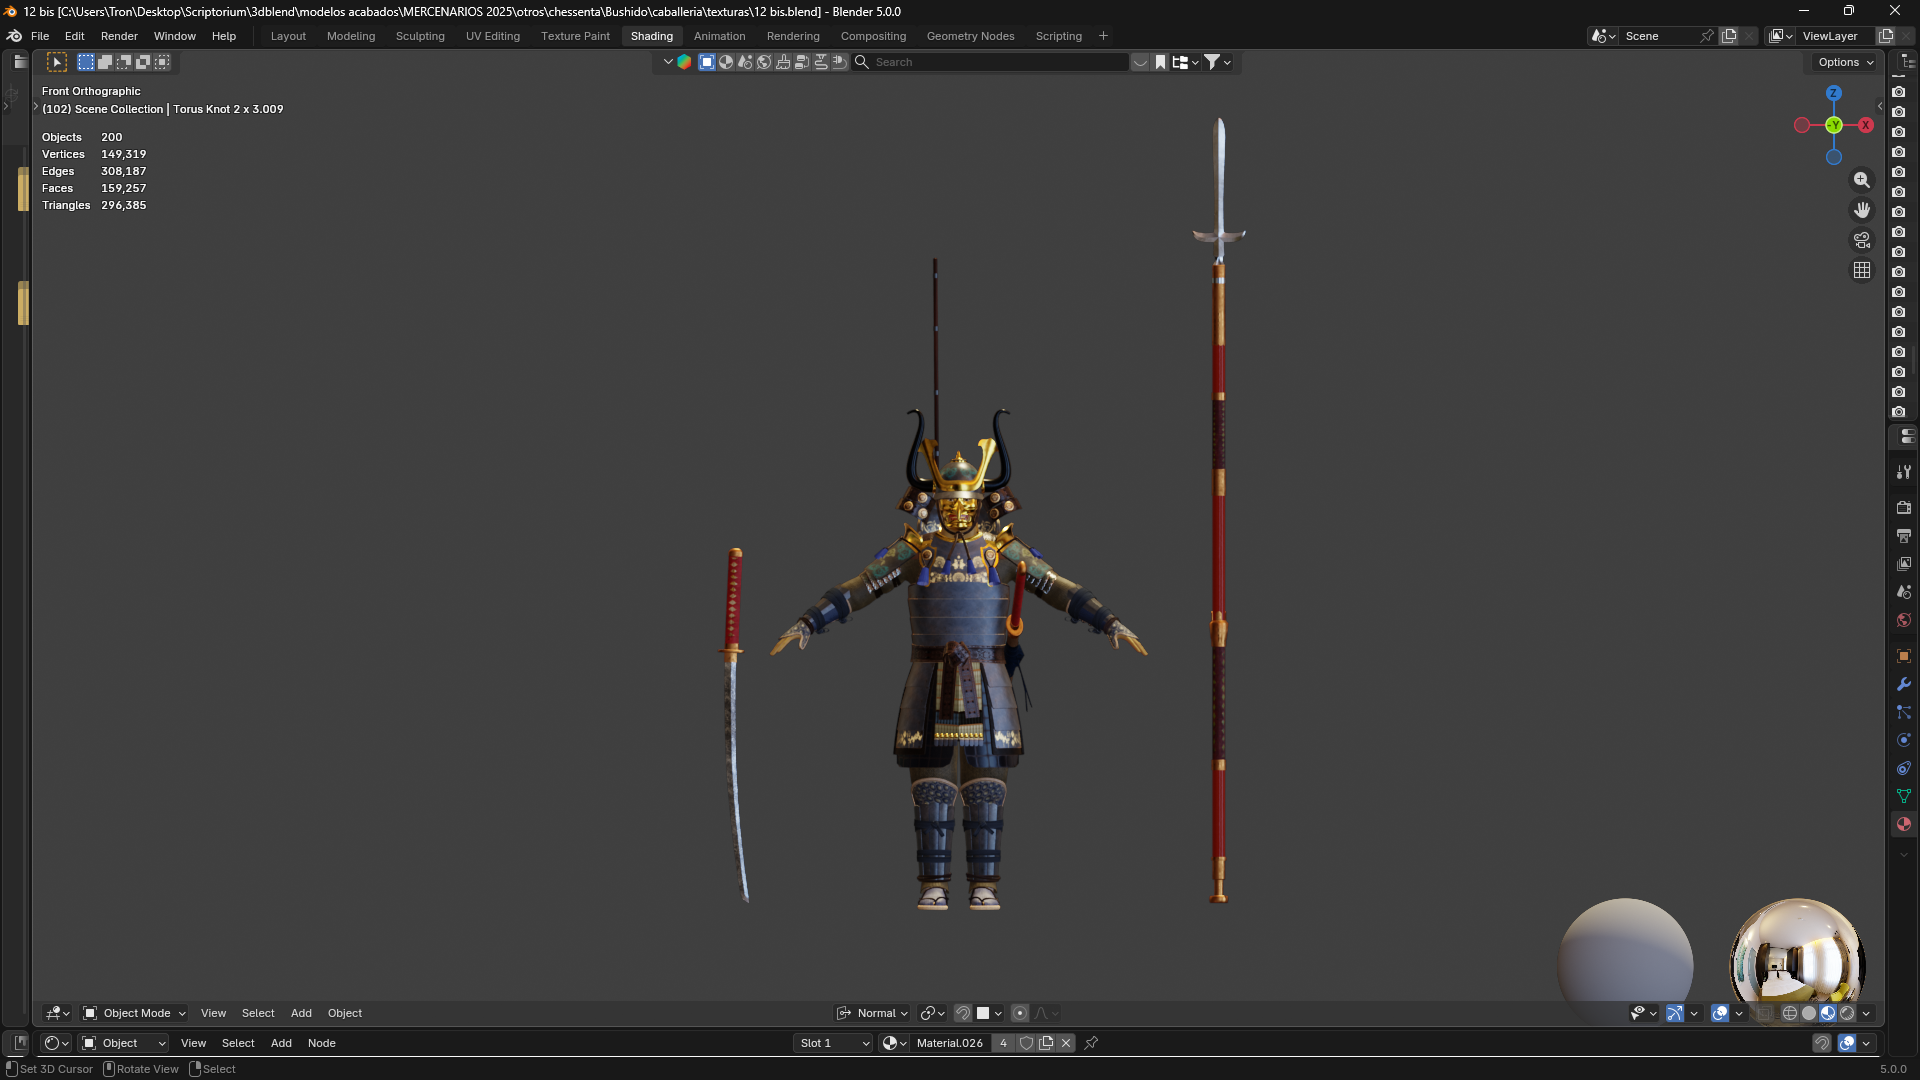Click the red X axis gizmo handle

click(1866, 125)
